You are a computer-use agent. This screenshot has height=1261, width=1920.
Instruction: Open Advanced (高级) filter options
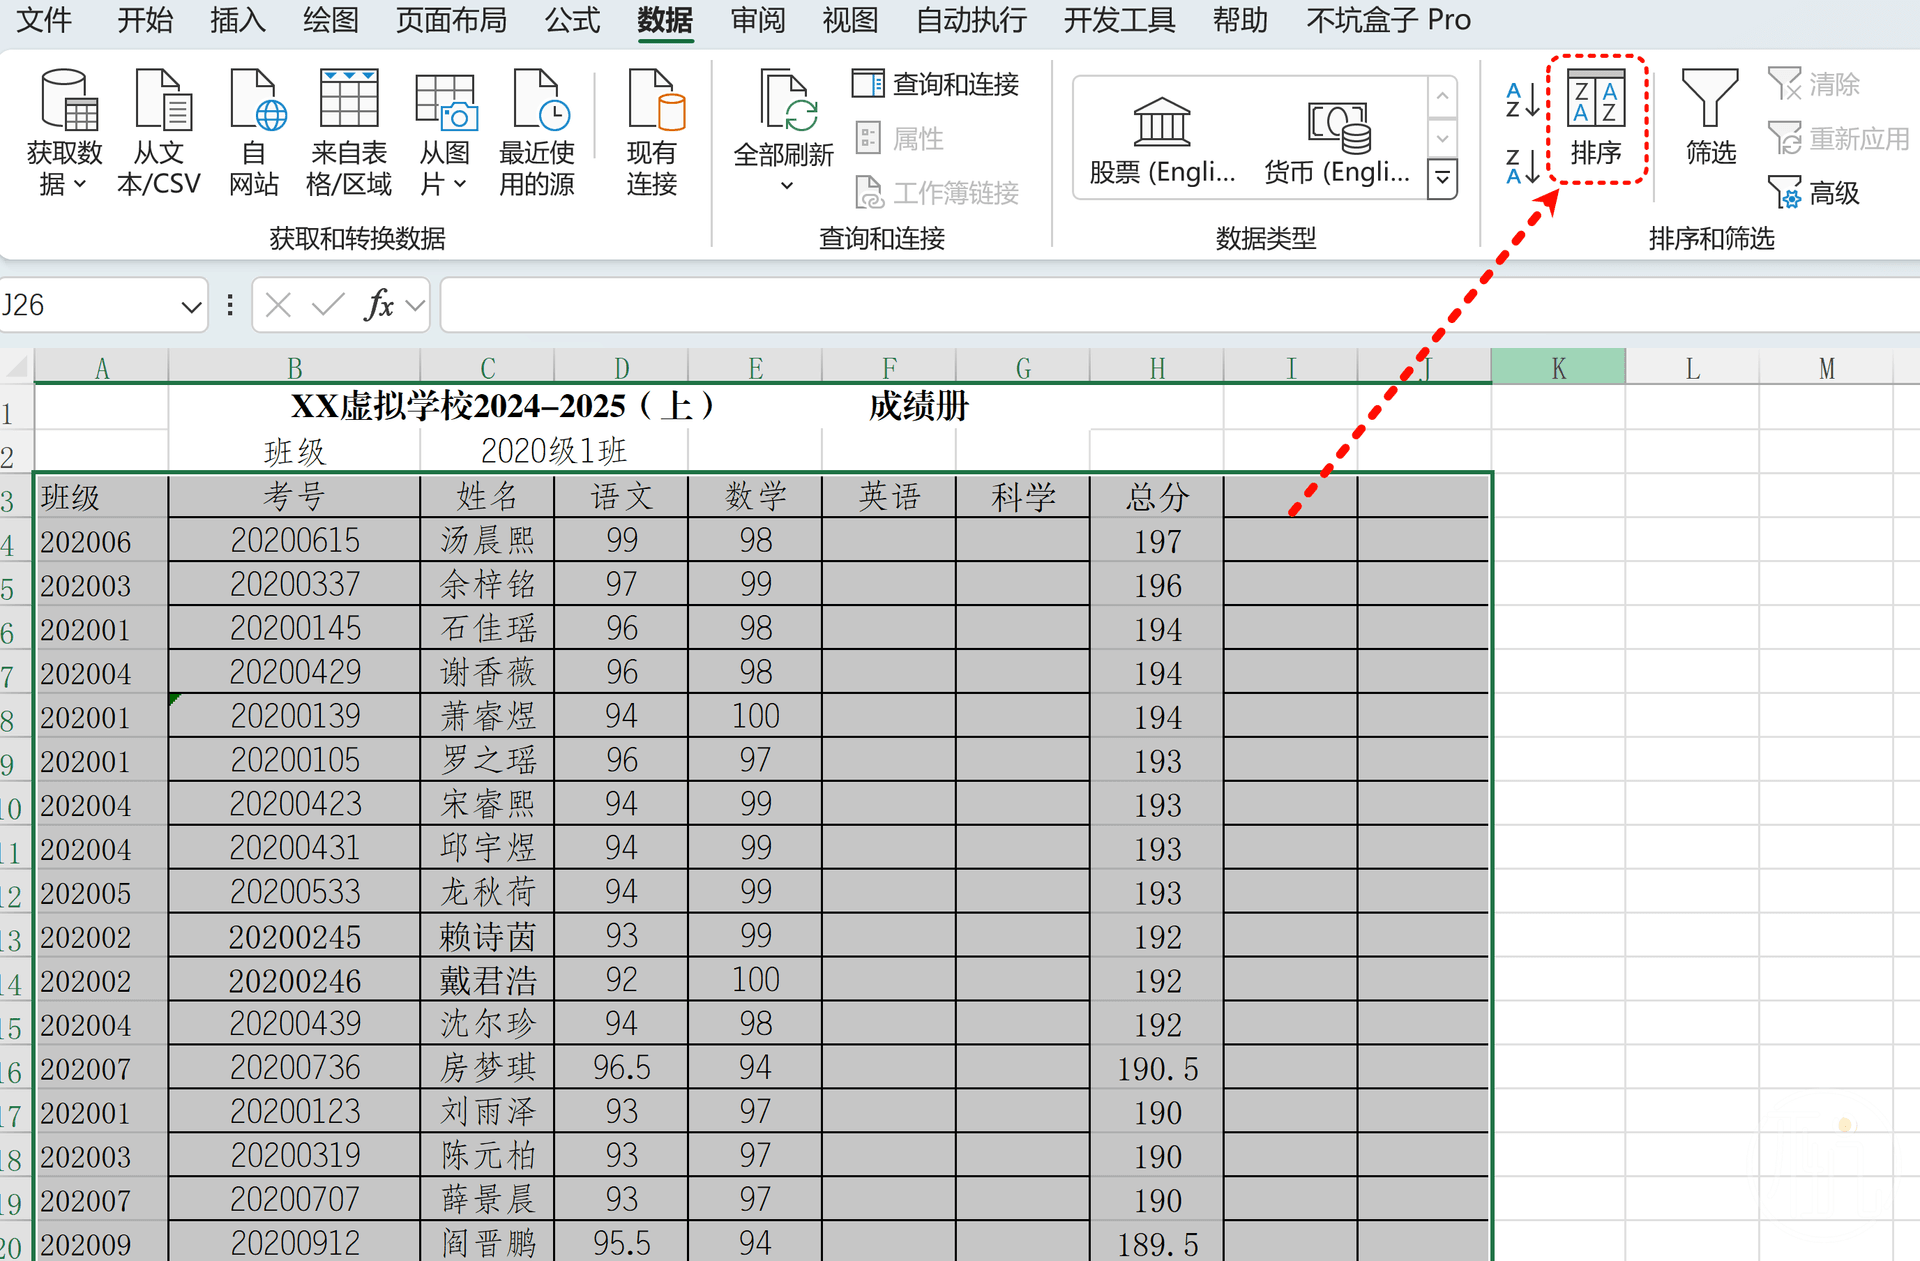1814,192
